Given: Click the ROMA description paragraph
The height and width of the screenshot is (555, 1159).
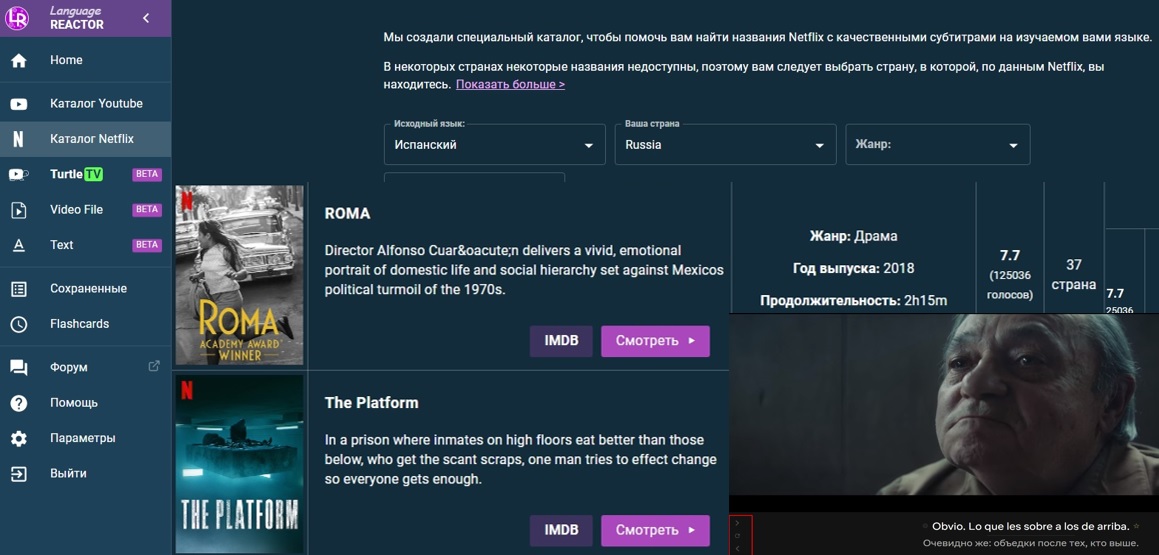Looking at the screenshot, I should (524, 270).
